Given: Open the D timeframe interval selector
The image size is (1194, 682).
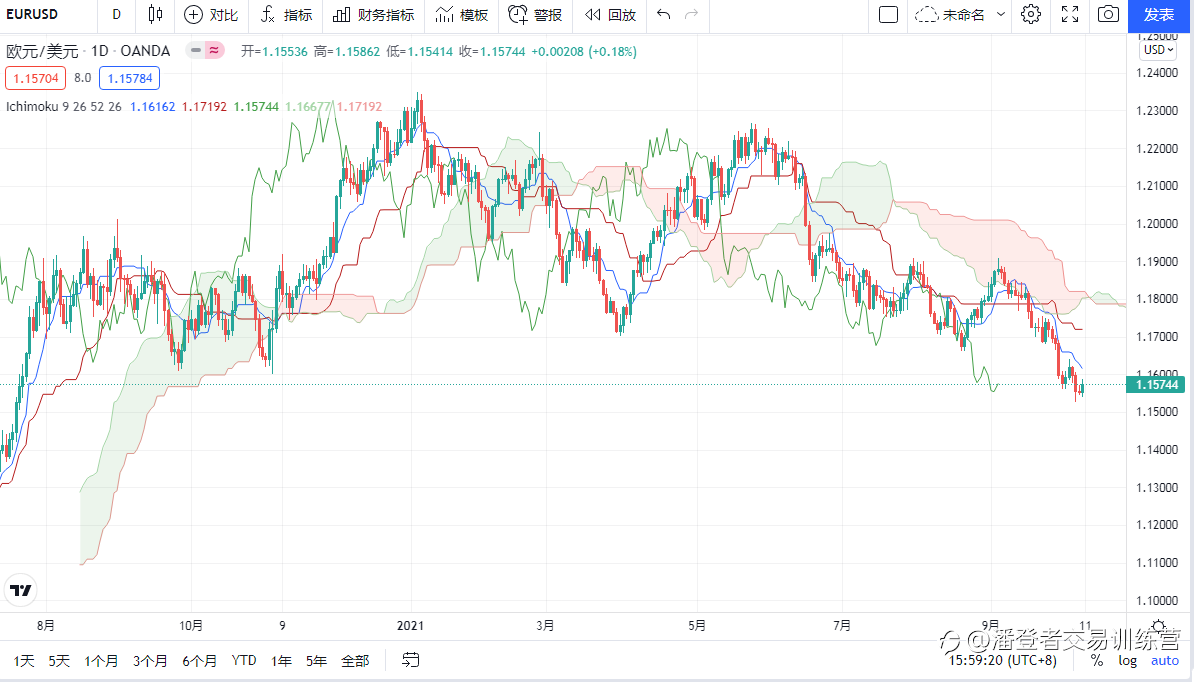Looking at the screenshot, I should [x=117, y=15].
